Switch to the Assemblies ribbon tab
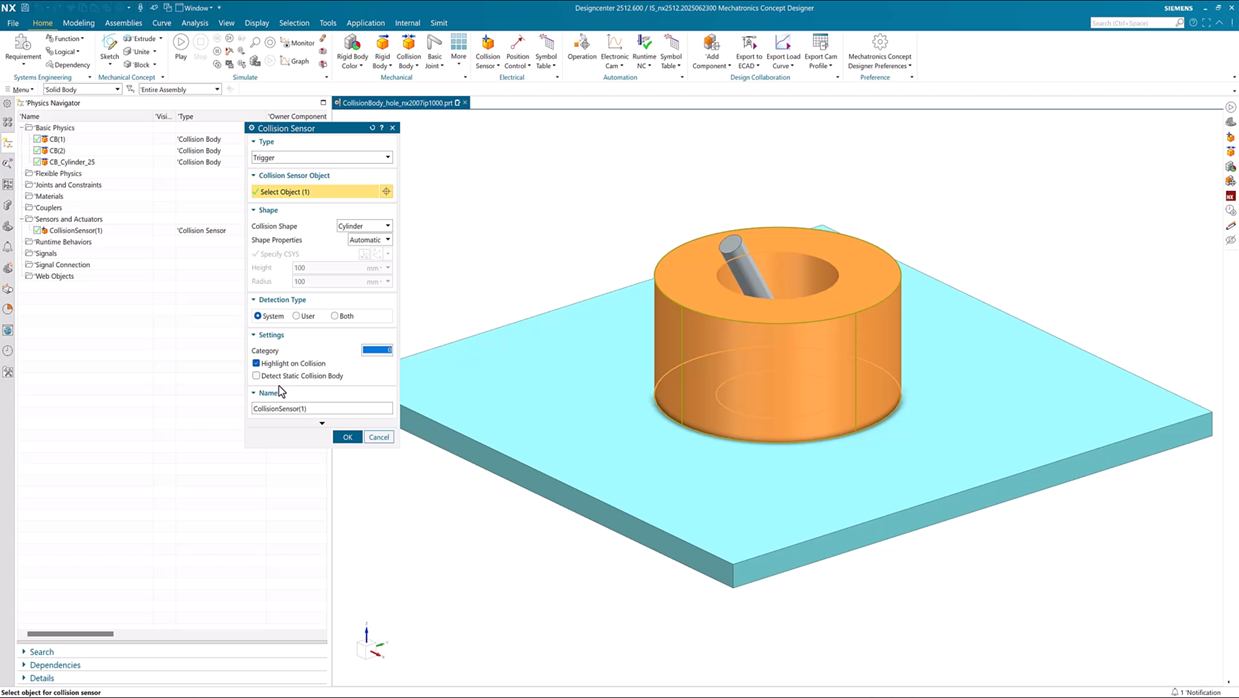1239x698 pixels. pos(123,22)
